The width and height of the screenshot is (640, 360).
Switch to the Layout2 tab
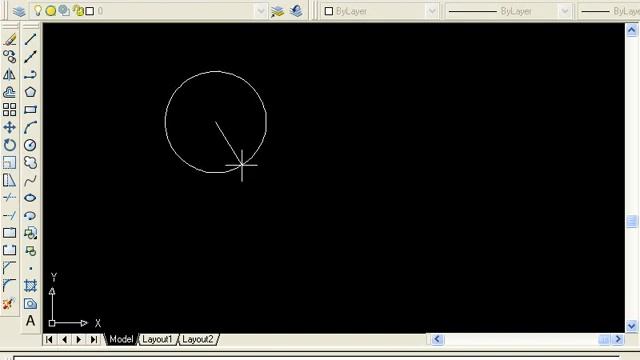pos(198,339)
